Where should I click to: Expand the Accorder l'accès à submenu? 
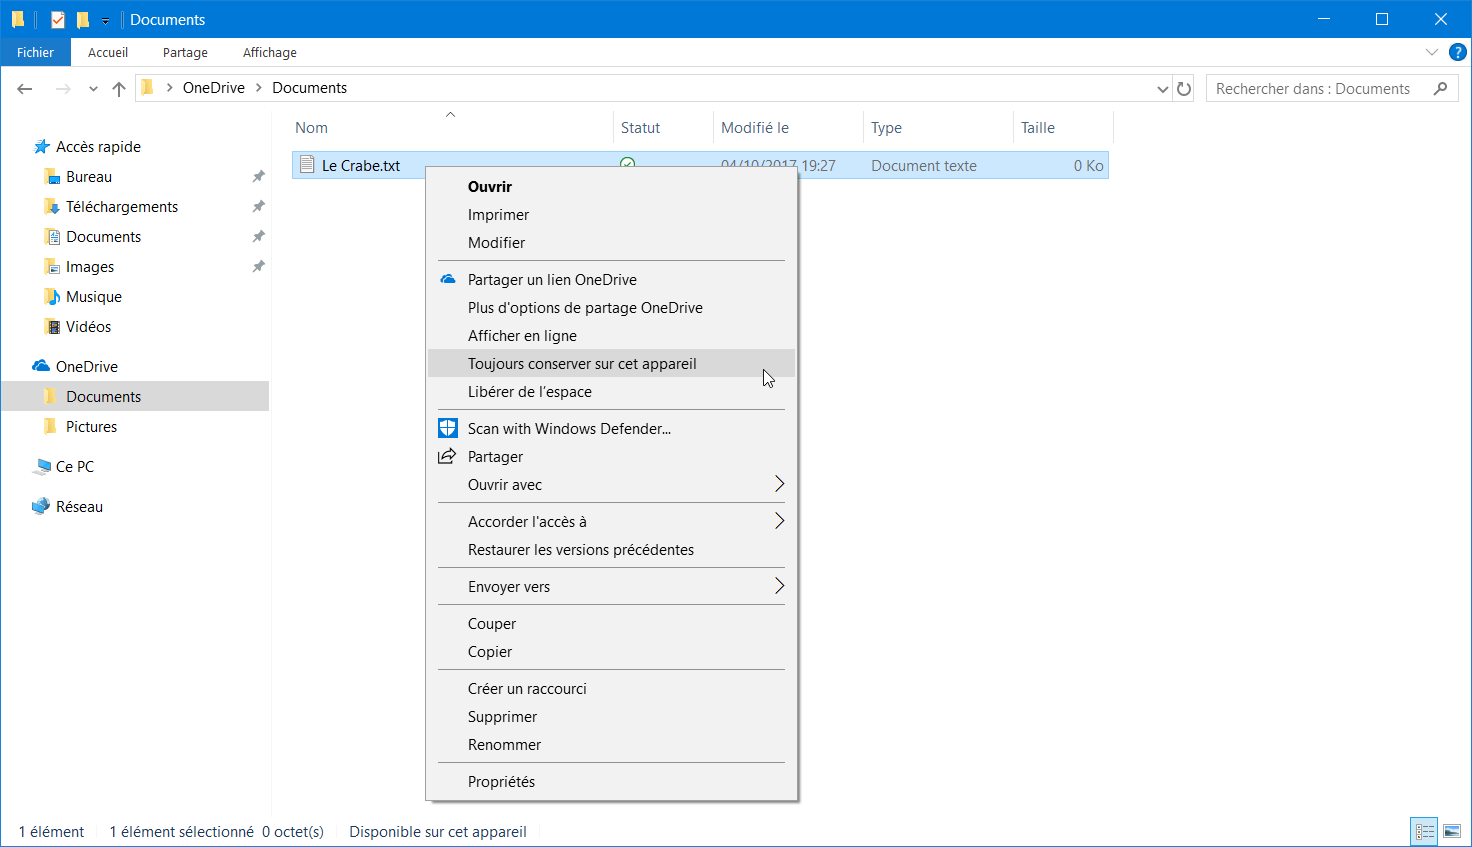tap(611, 522)
